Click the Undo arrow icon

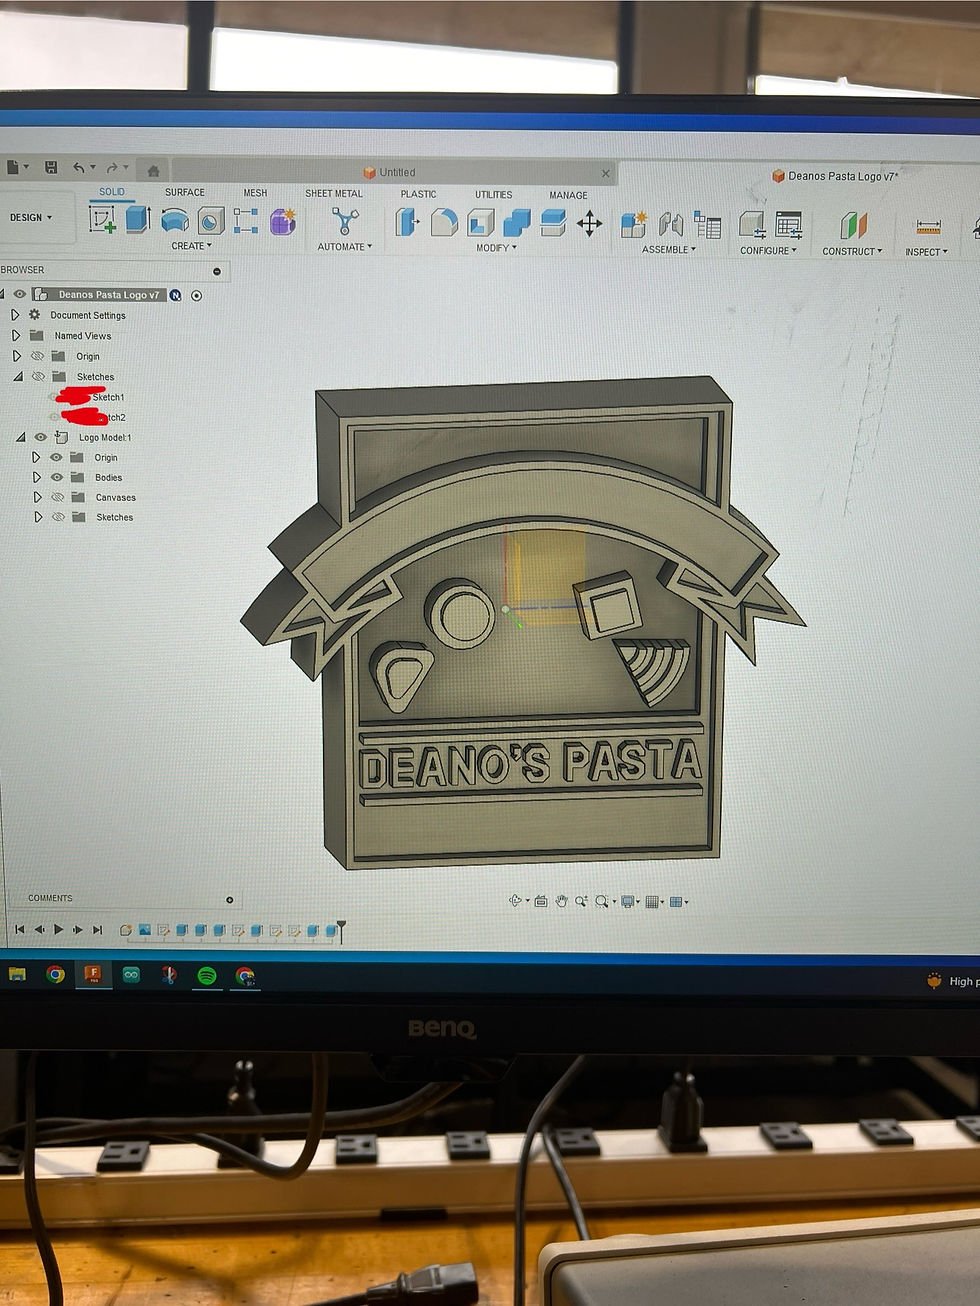tap(79, 168)
